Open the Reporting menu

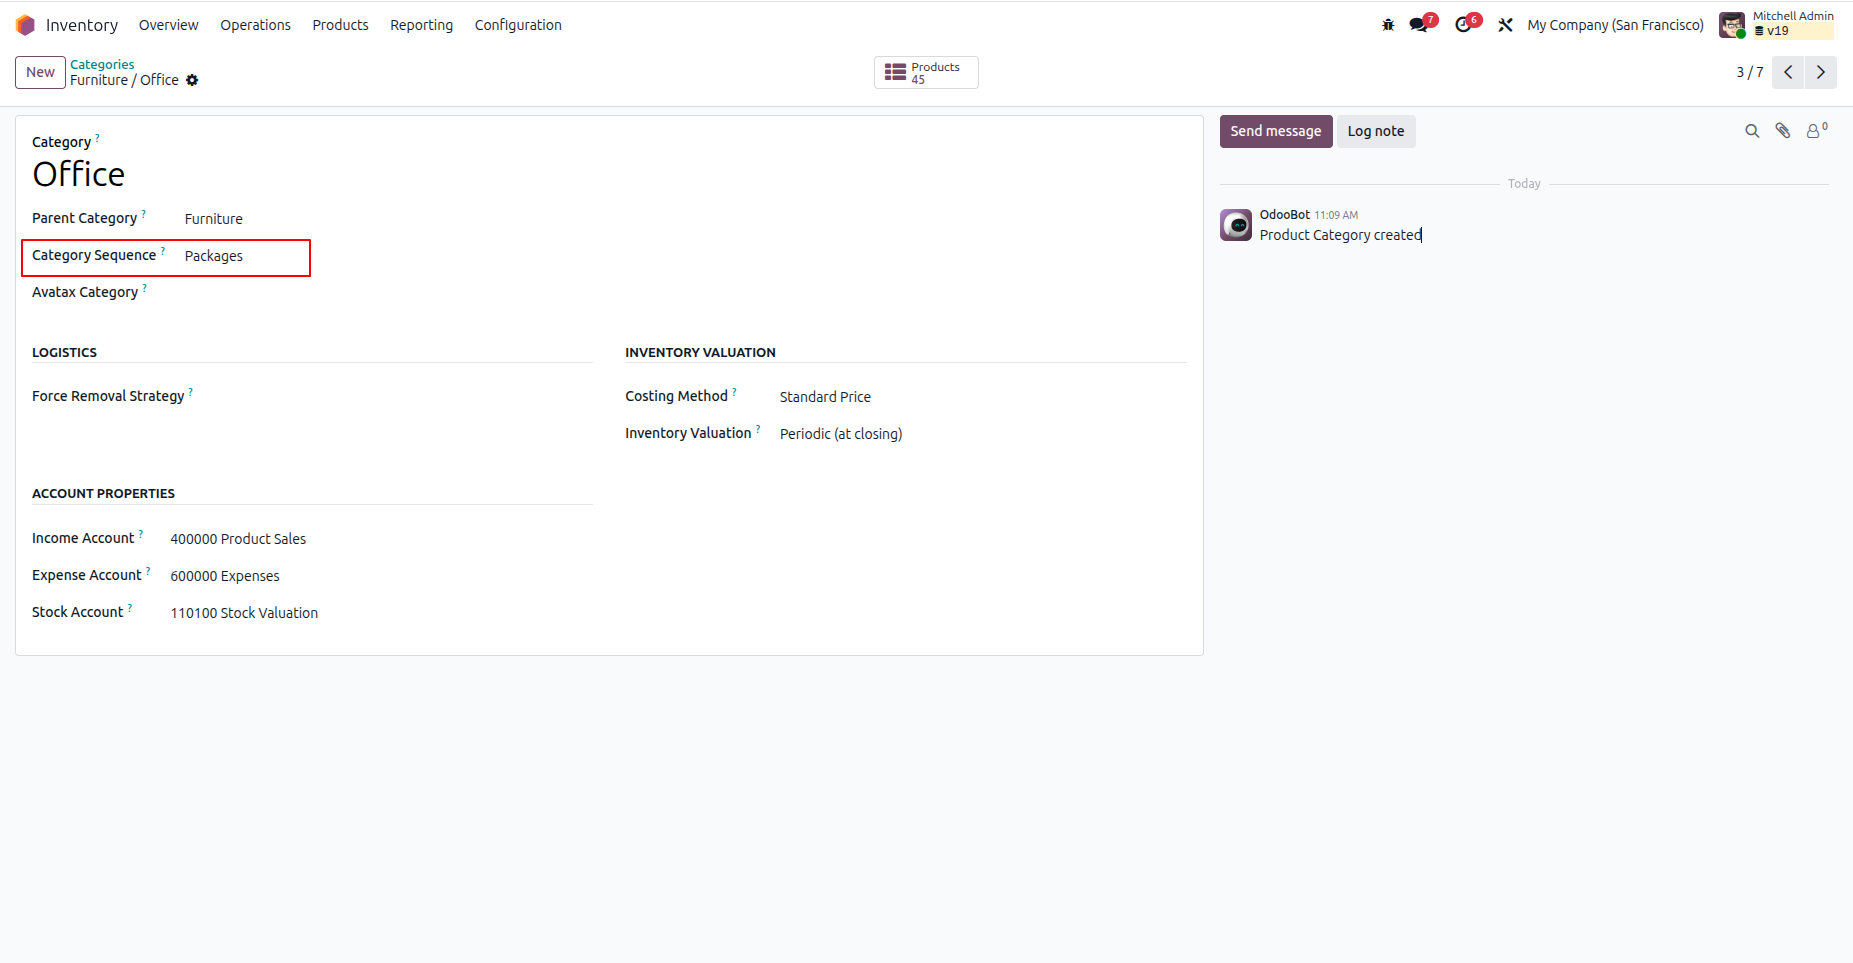pyautogui.click(x=421, y=25)
